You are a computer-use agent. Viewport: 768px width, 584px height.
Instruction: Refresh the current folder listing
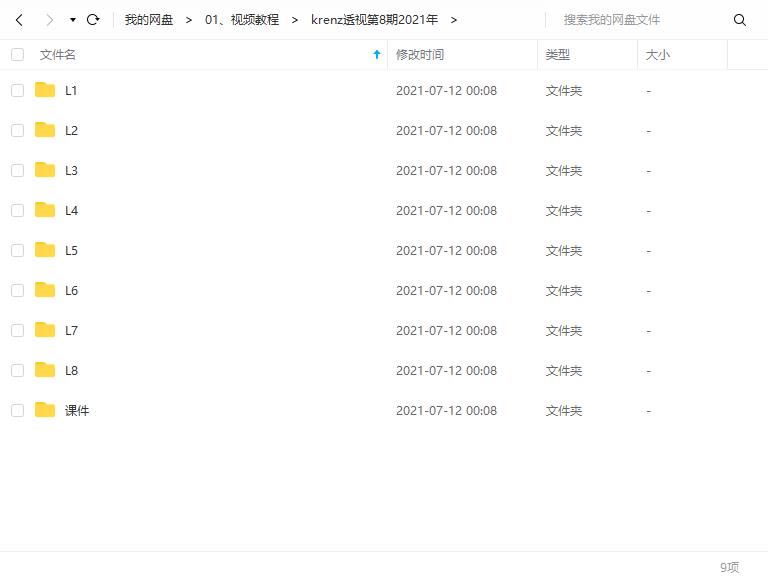tap(93, 20)
